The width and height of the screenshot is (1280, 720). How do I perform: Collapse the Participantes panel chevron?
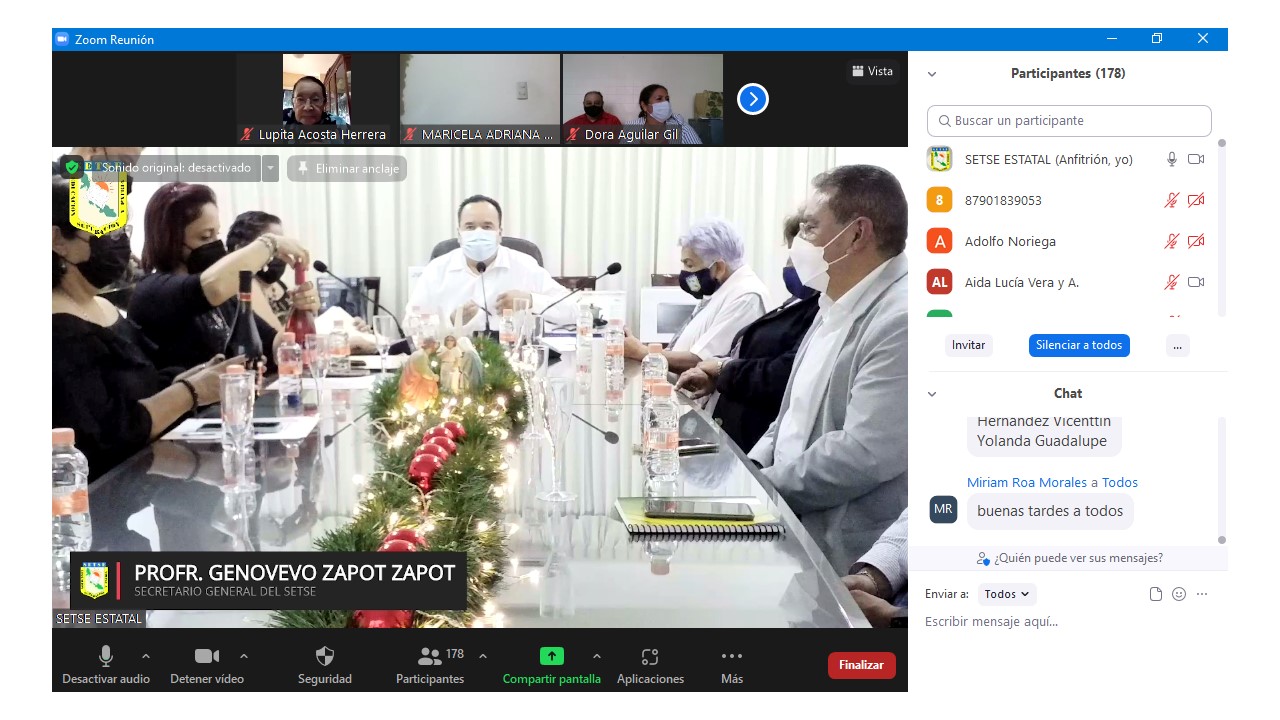[x=932, y=74]
